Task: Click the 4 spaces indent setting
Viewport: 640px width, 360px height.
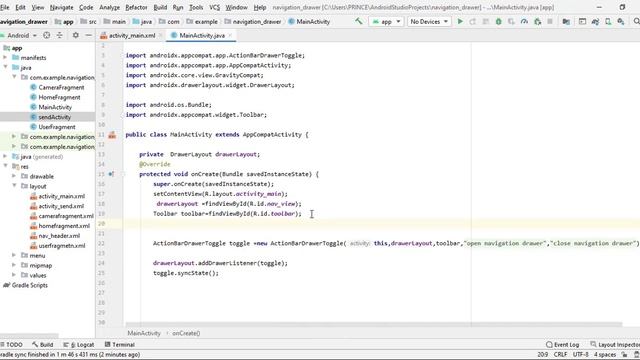Action: (x=605, y=355)
